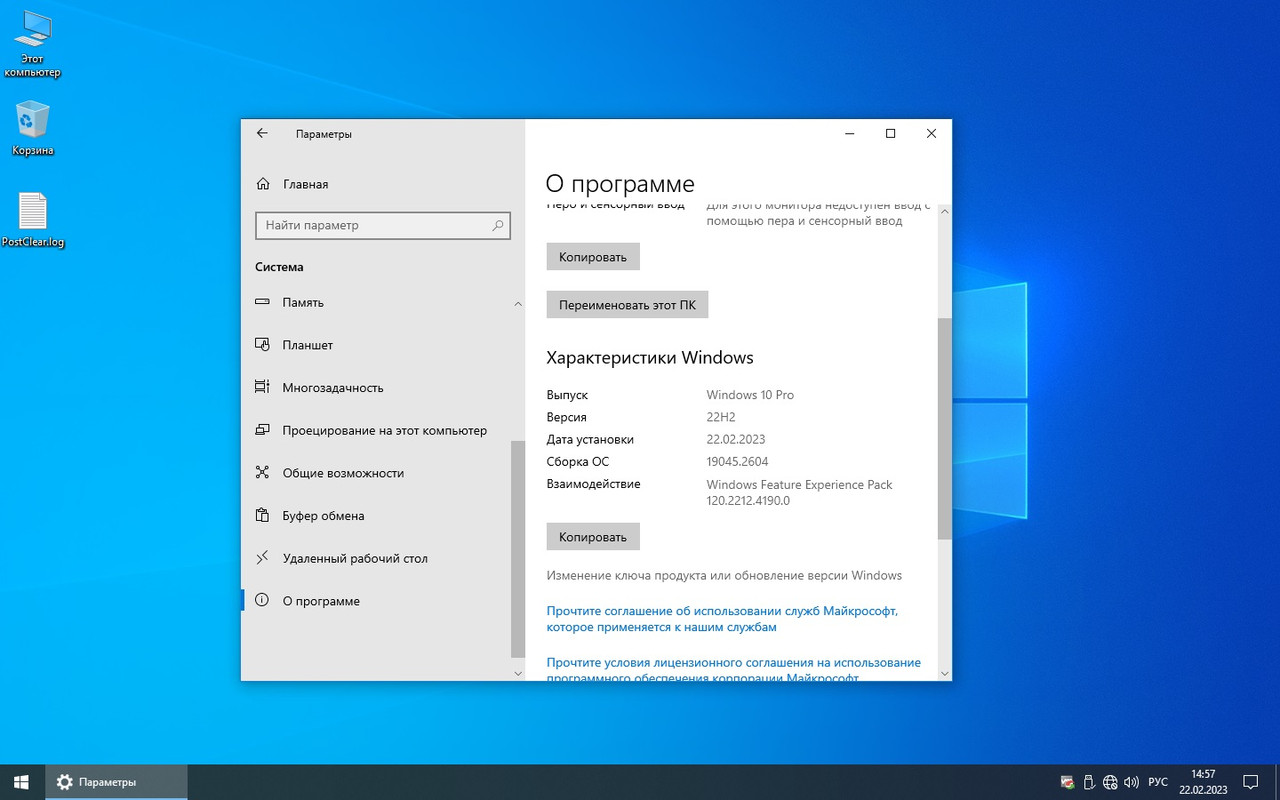
Task: Click the Характеристики Windows heading
Action: 650,358
